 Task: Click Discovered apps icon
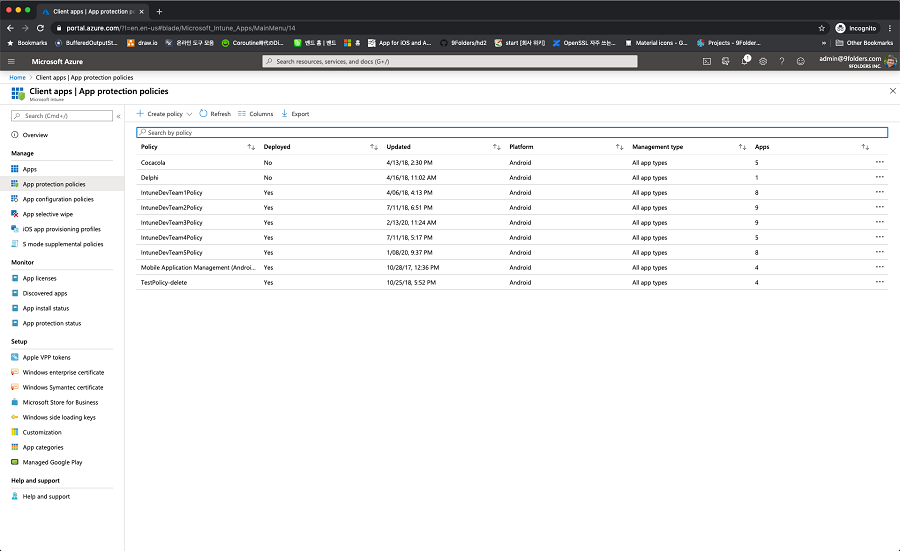click(x=15, y=293)
